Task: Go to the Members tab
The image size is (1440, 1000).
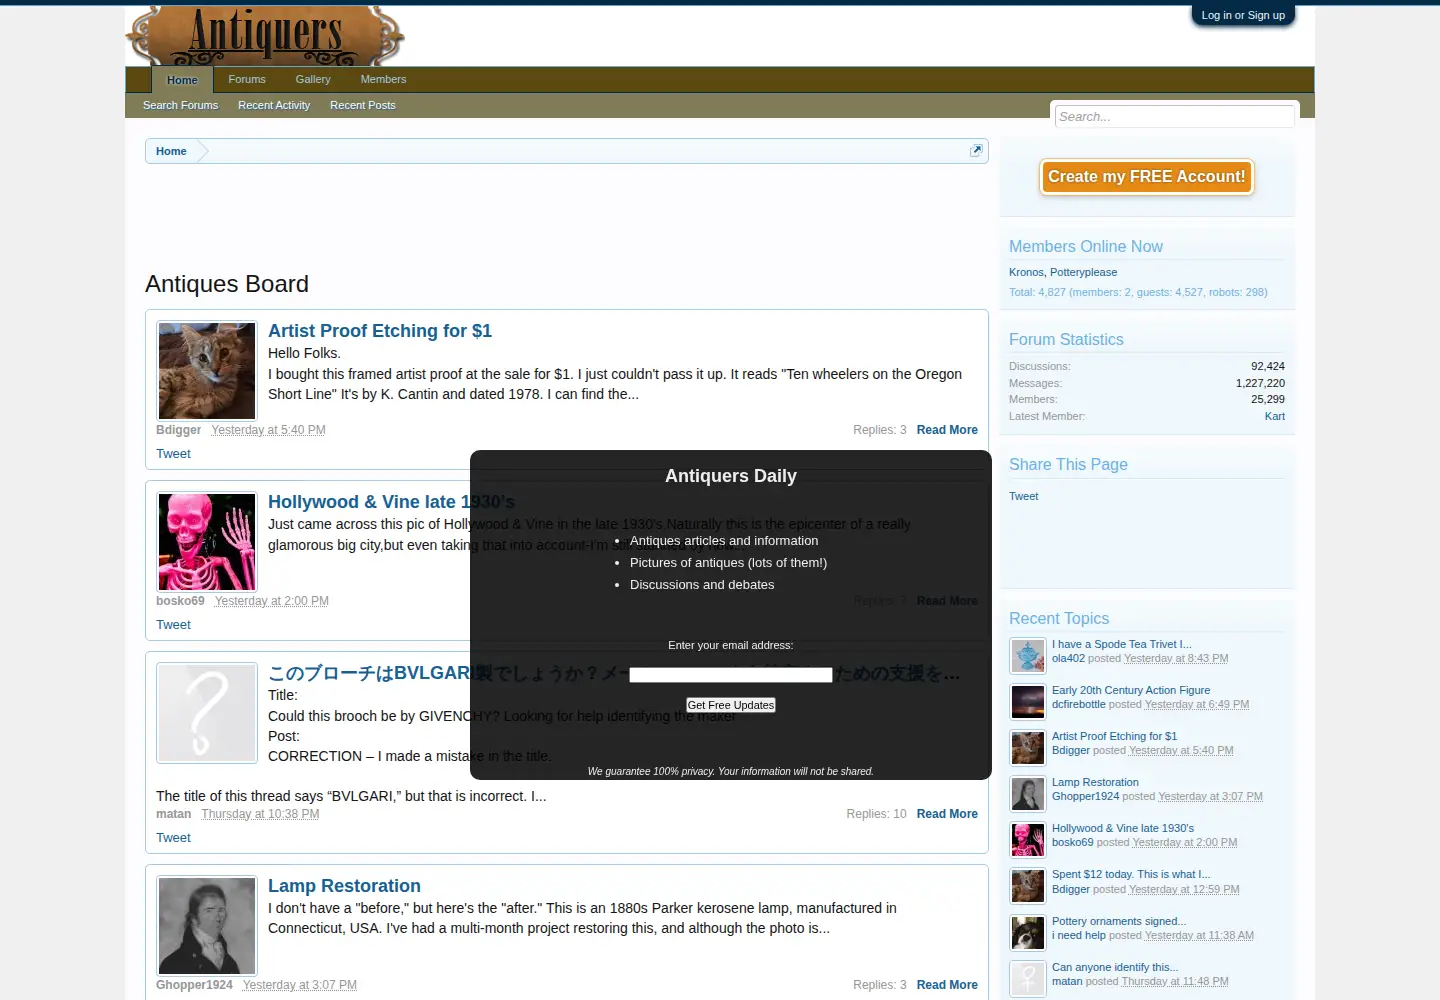Action: (x=383, y=79)
